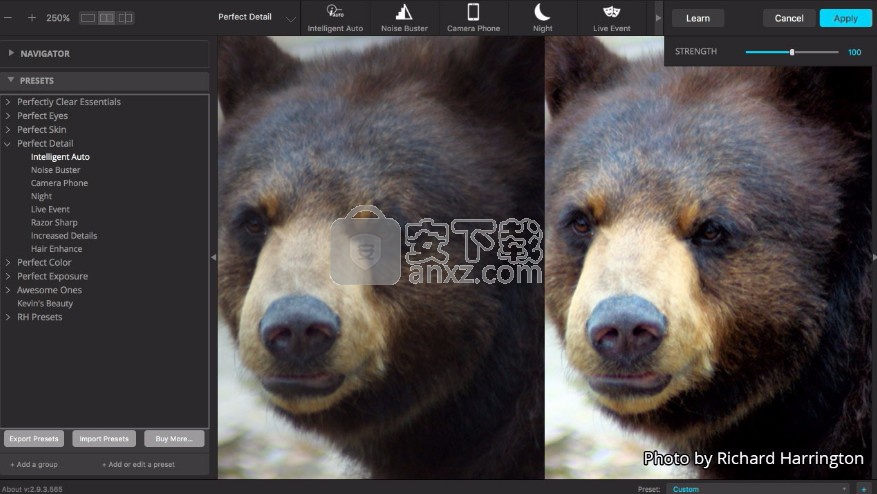
Task: Click the About version text
Action: [x=32, y=489]
